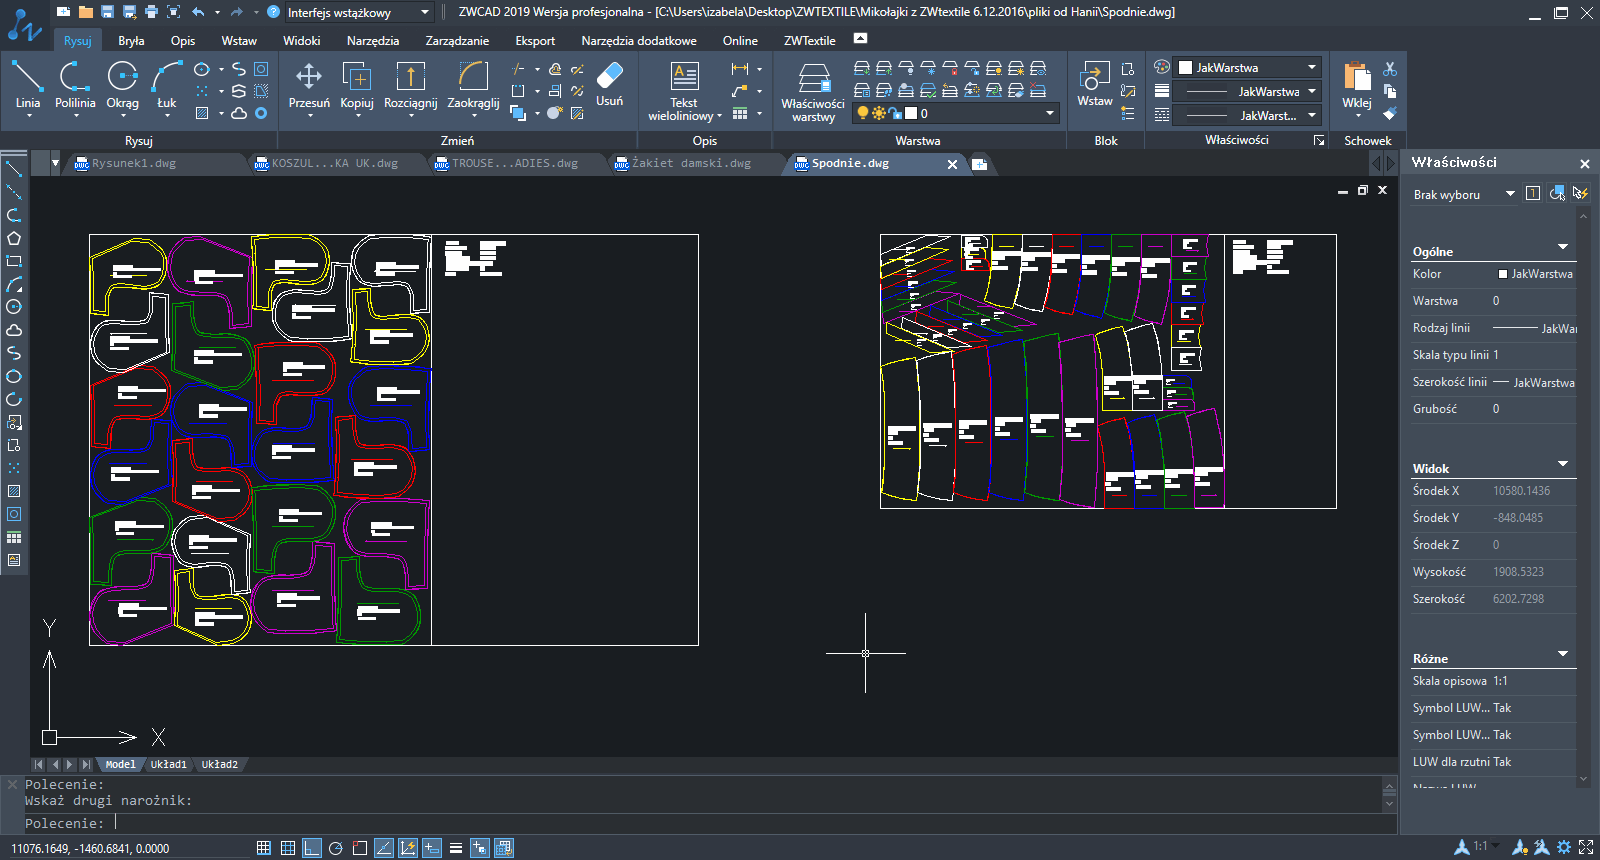Open the Bryła ribbon tab
Viewport: 1600px width, 860px height.
pos(131,41)
